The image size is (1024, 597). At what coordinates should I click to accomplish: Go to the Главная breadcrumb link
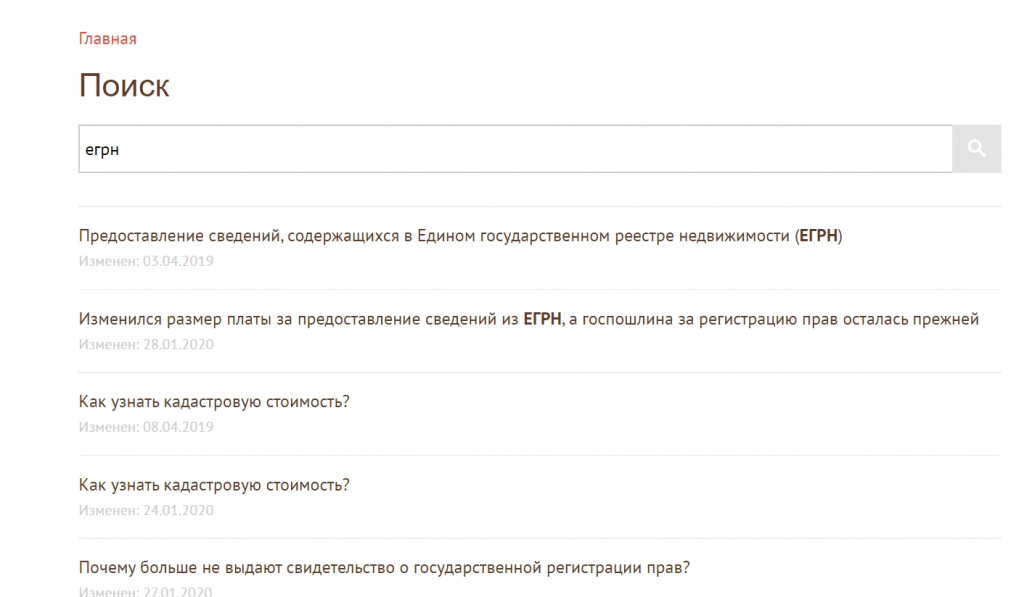(108, 39)
